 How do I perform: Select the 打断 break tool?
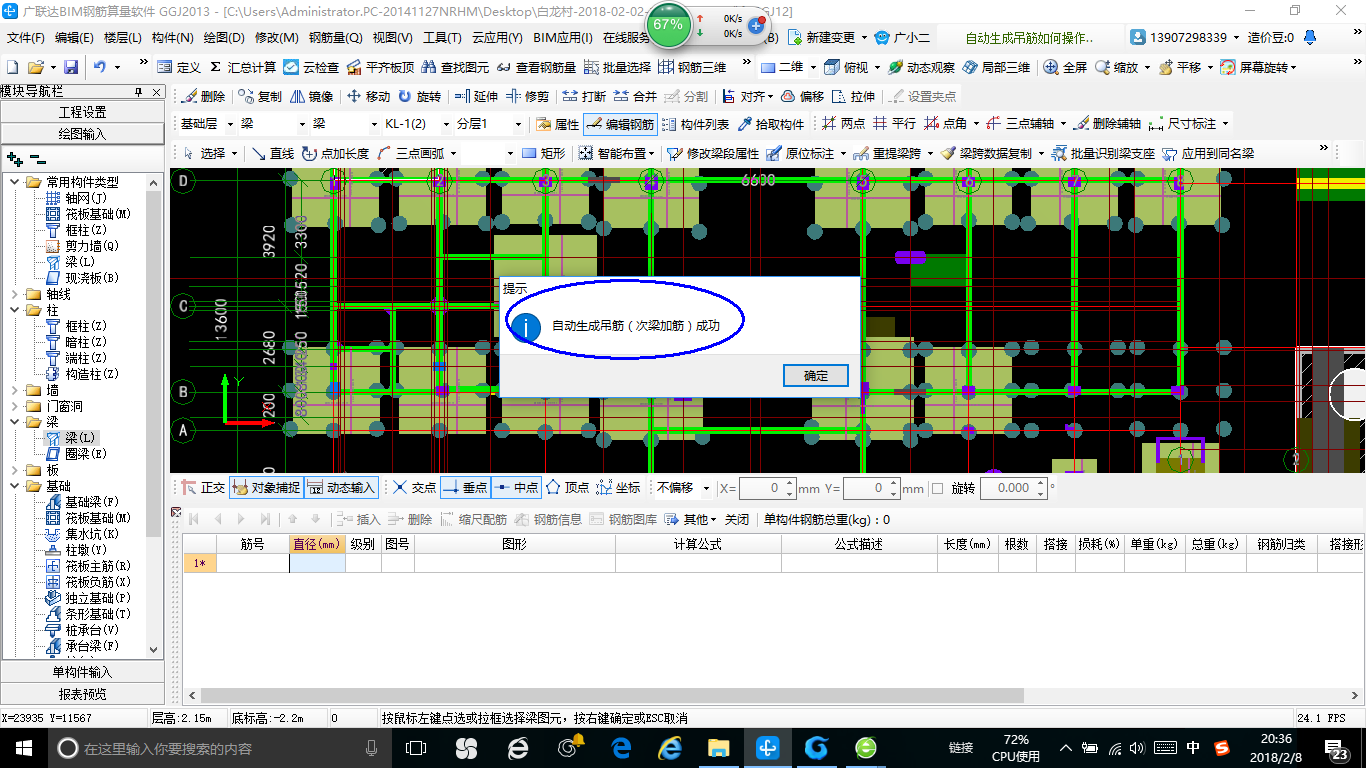click(584, 97)
